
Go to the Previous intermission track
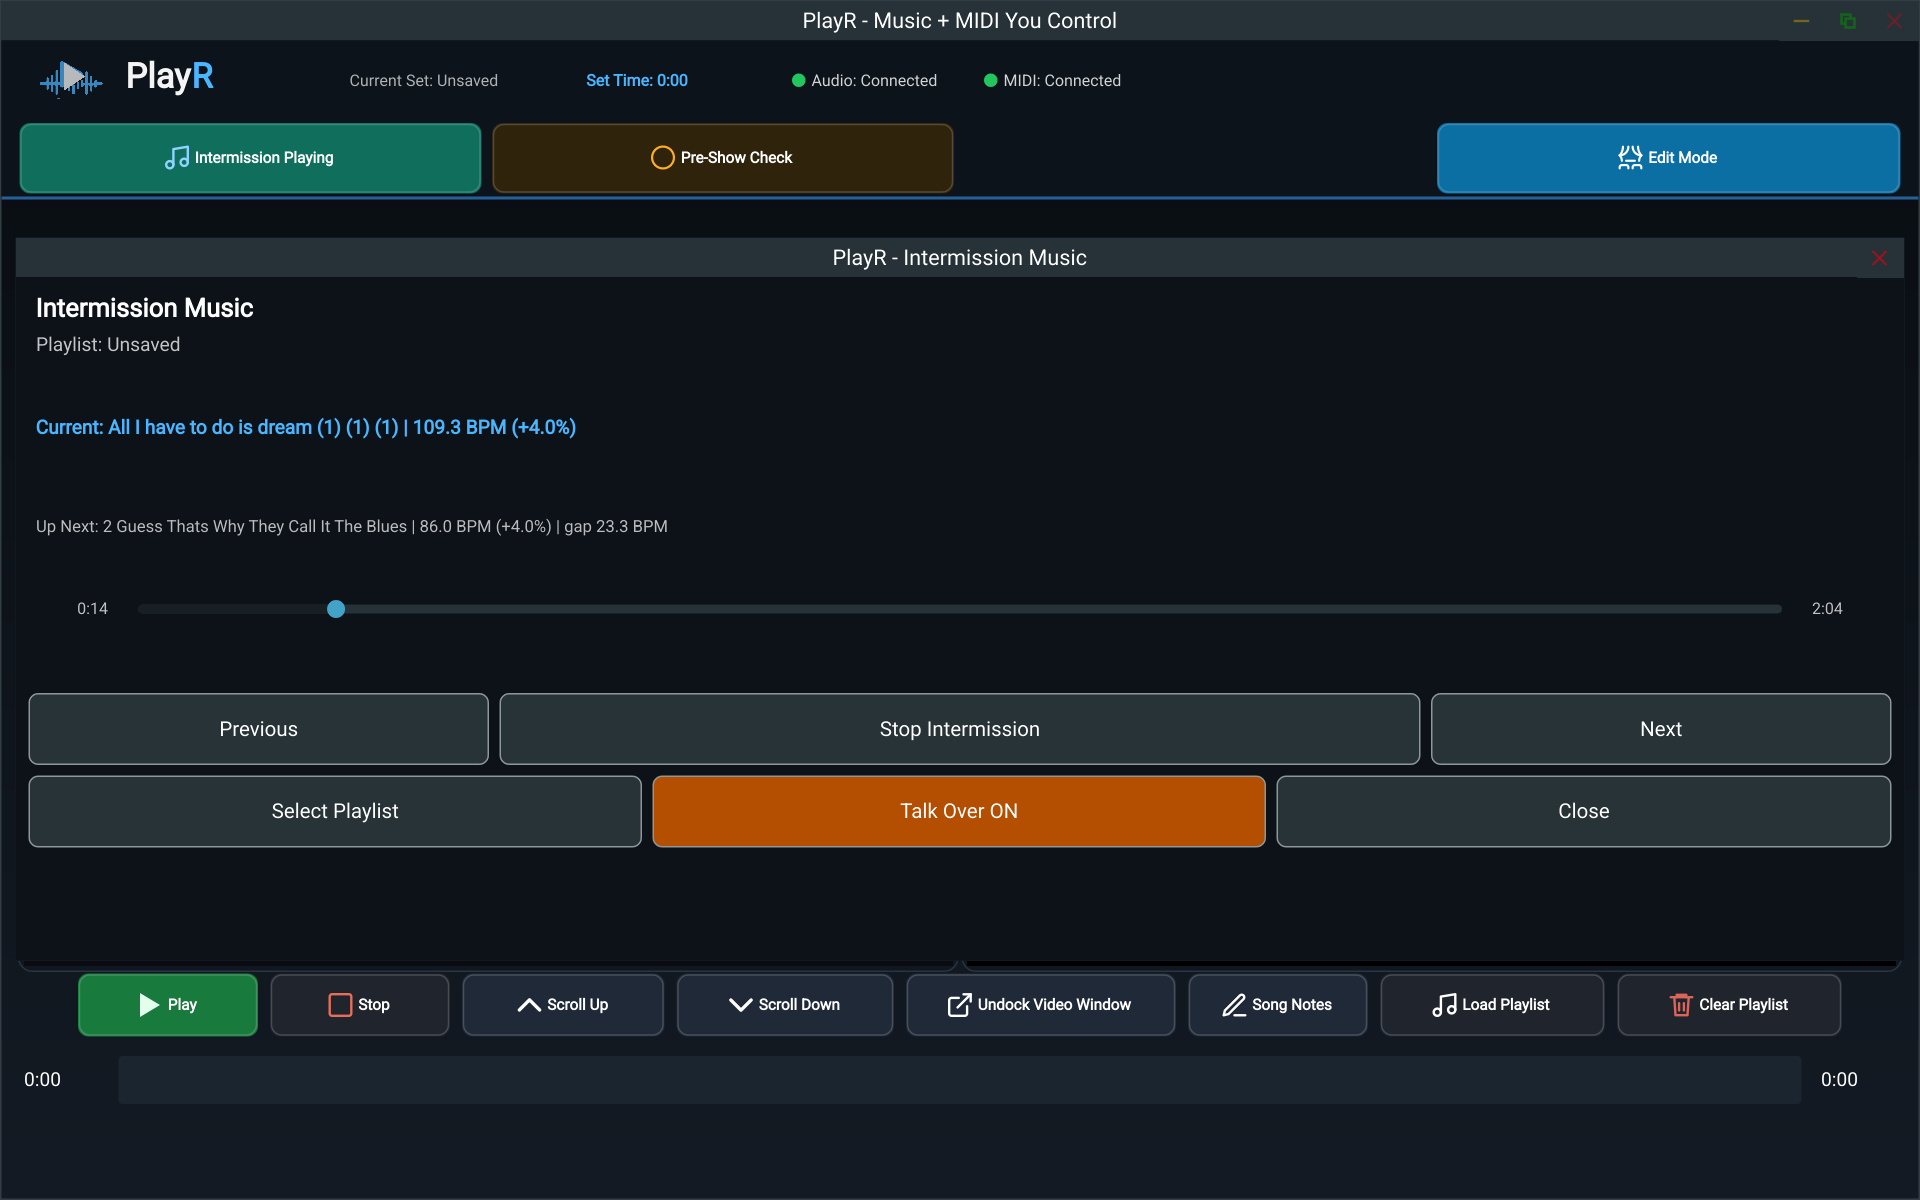pyautogui.click(x=258, y=729)
